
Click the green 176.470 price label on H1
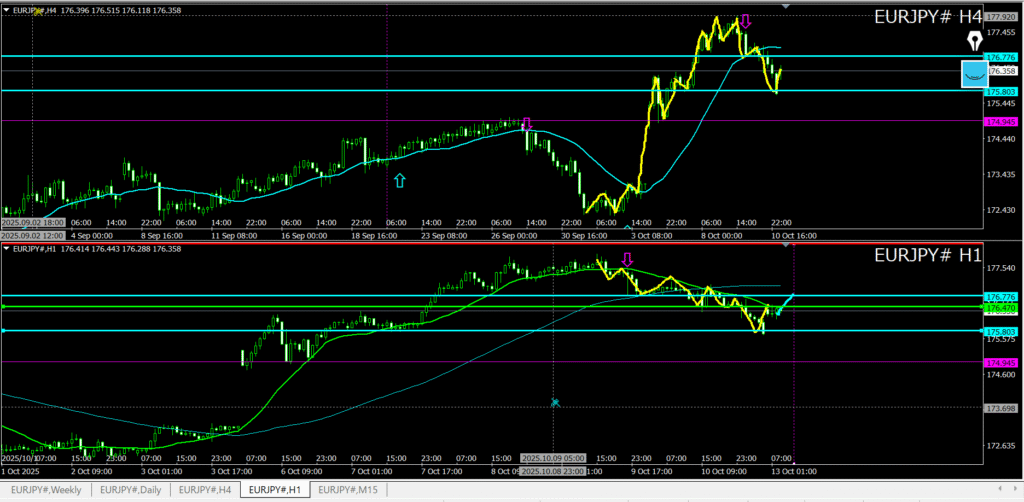click(x=1000, y=308)
